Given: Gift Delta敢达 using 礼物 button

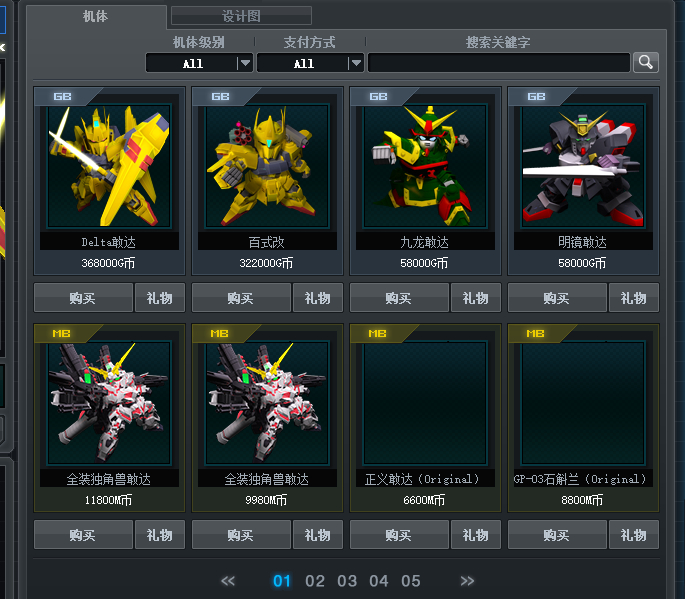Looking at the screenshot, I should point(160,298).
